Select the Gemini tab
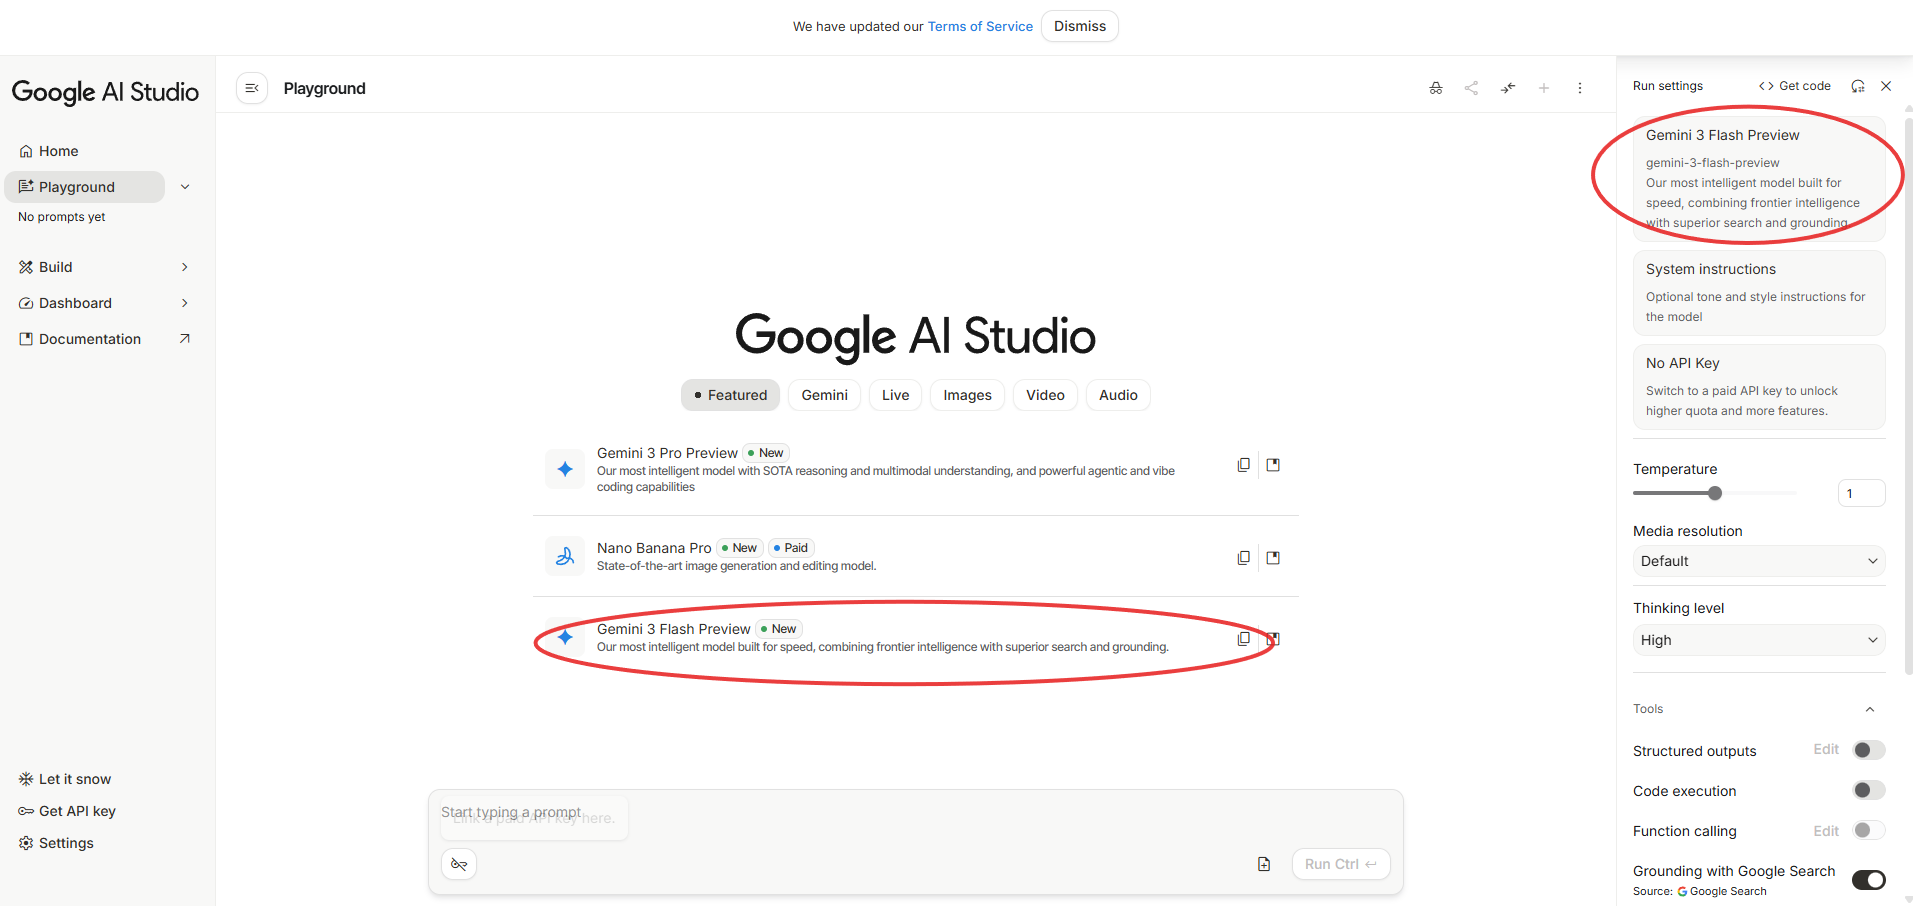Image resolution: width=1913 pixels, height=906 pixels. tap(825, 395)
